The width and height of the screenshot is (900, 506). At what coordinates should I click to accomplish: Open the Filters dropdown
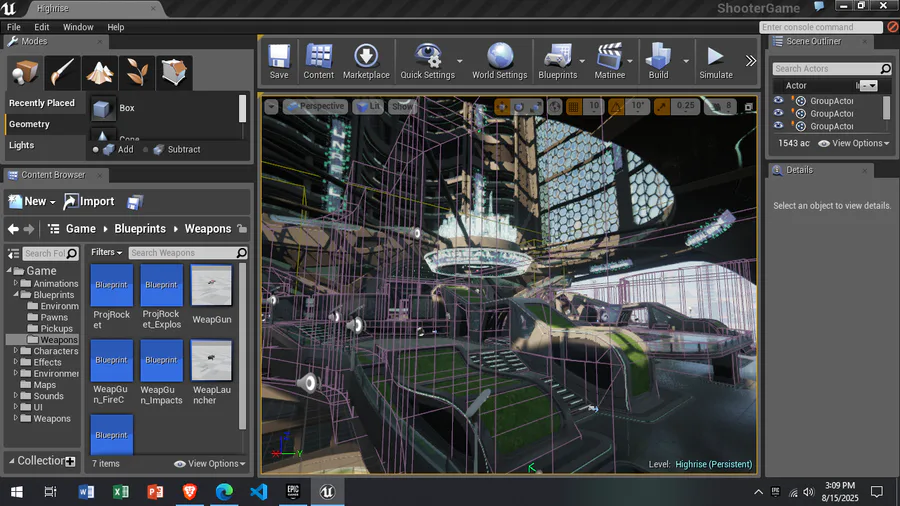pyautogui.click(x=106, y=252)
